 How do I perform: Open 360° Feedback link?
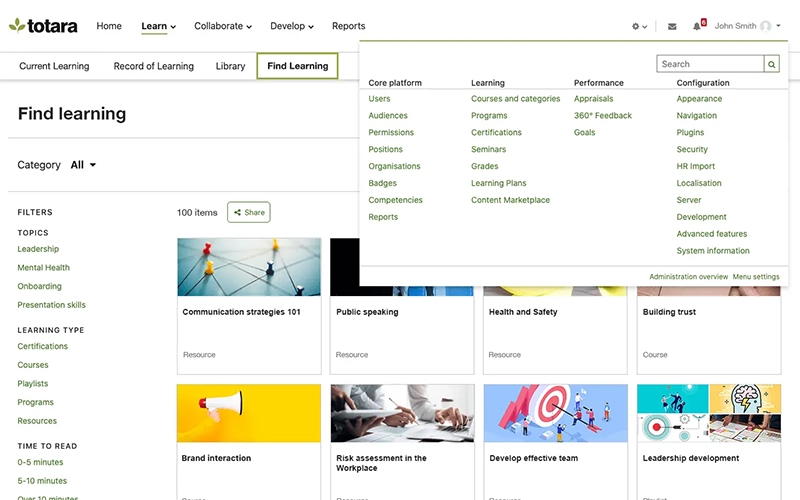(603, 115)
